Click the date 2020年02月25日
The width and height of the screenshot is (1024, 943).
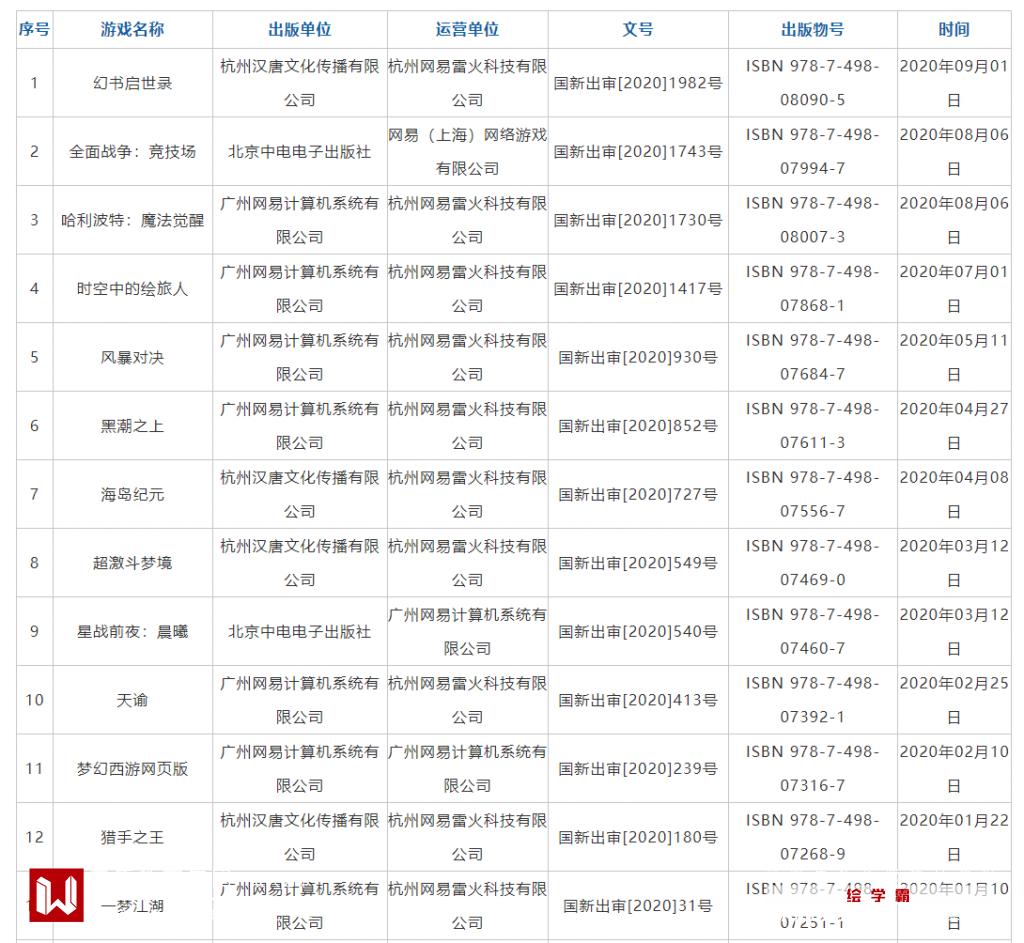(x=953, y=700)
